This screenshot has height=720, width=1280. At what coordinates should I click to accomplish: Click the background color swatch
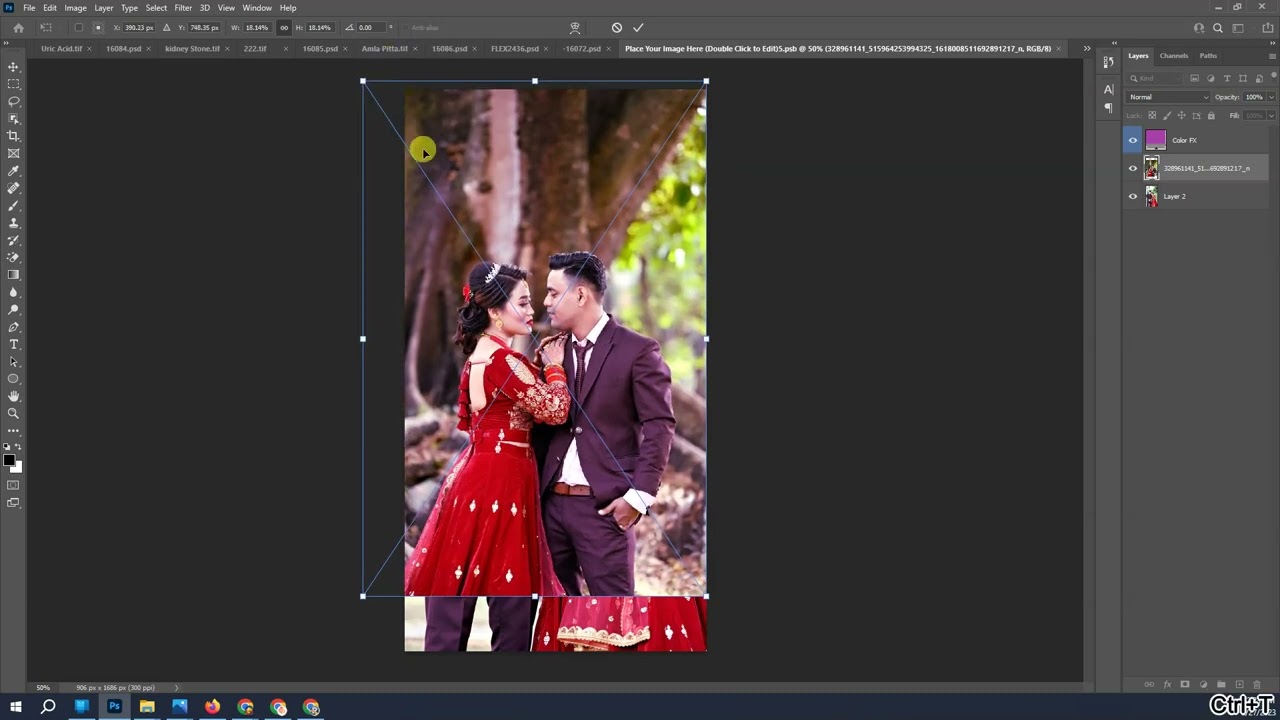click(x=16, y=467)
